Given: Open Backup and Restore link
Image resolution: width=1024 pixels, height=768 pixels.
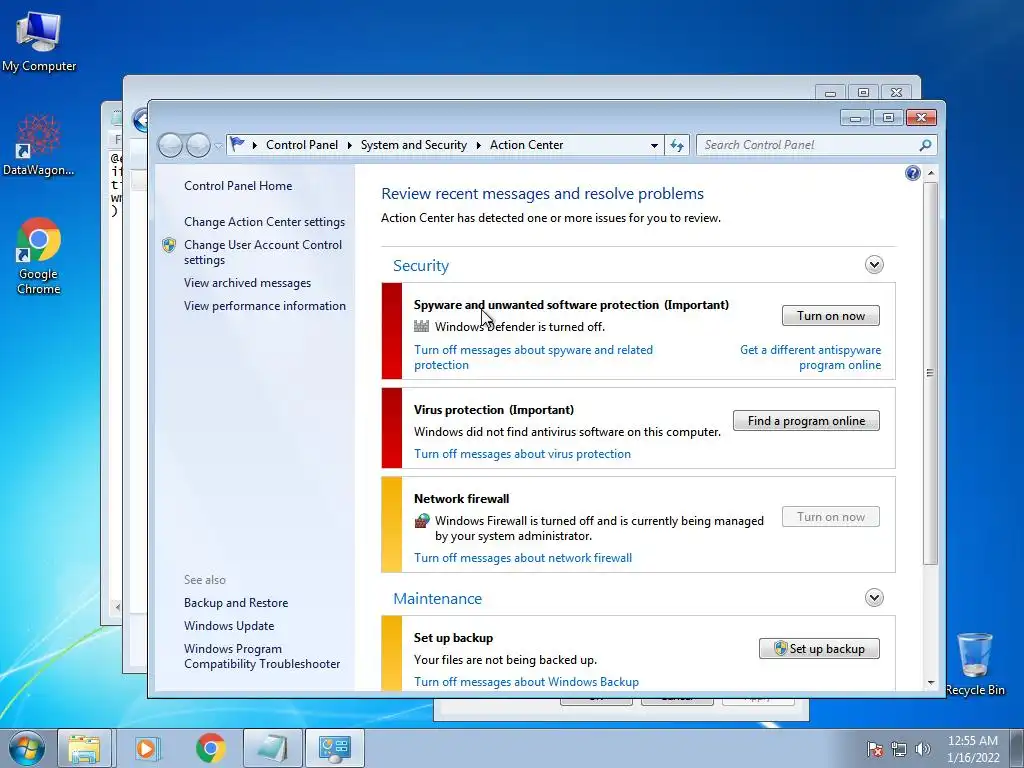Looking at the screenshot, I should 236,603.
